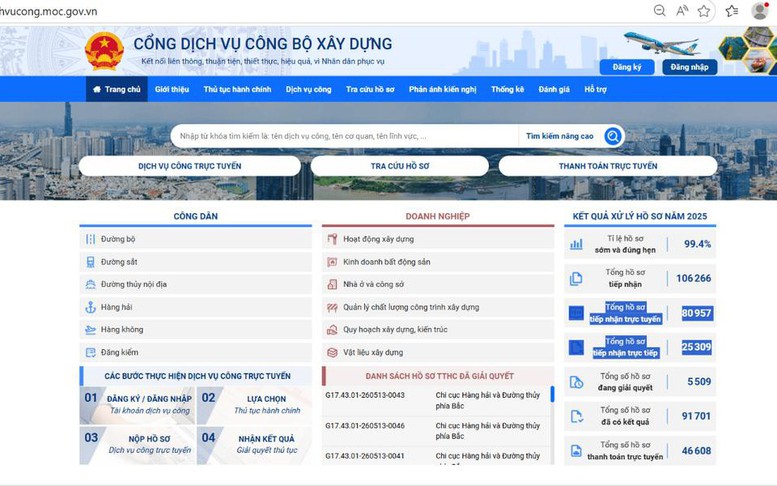Click the Đường thủy nội địa boat icon
Image resolution: width=777 pixels, height=486 pixels.
[x=90, y=284]
